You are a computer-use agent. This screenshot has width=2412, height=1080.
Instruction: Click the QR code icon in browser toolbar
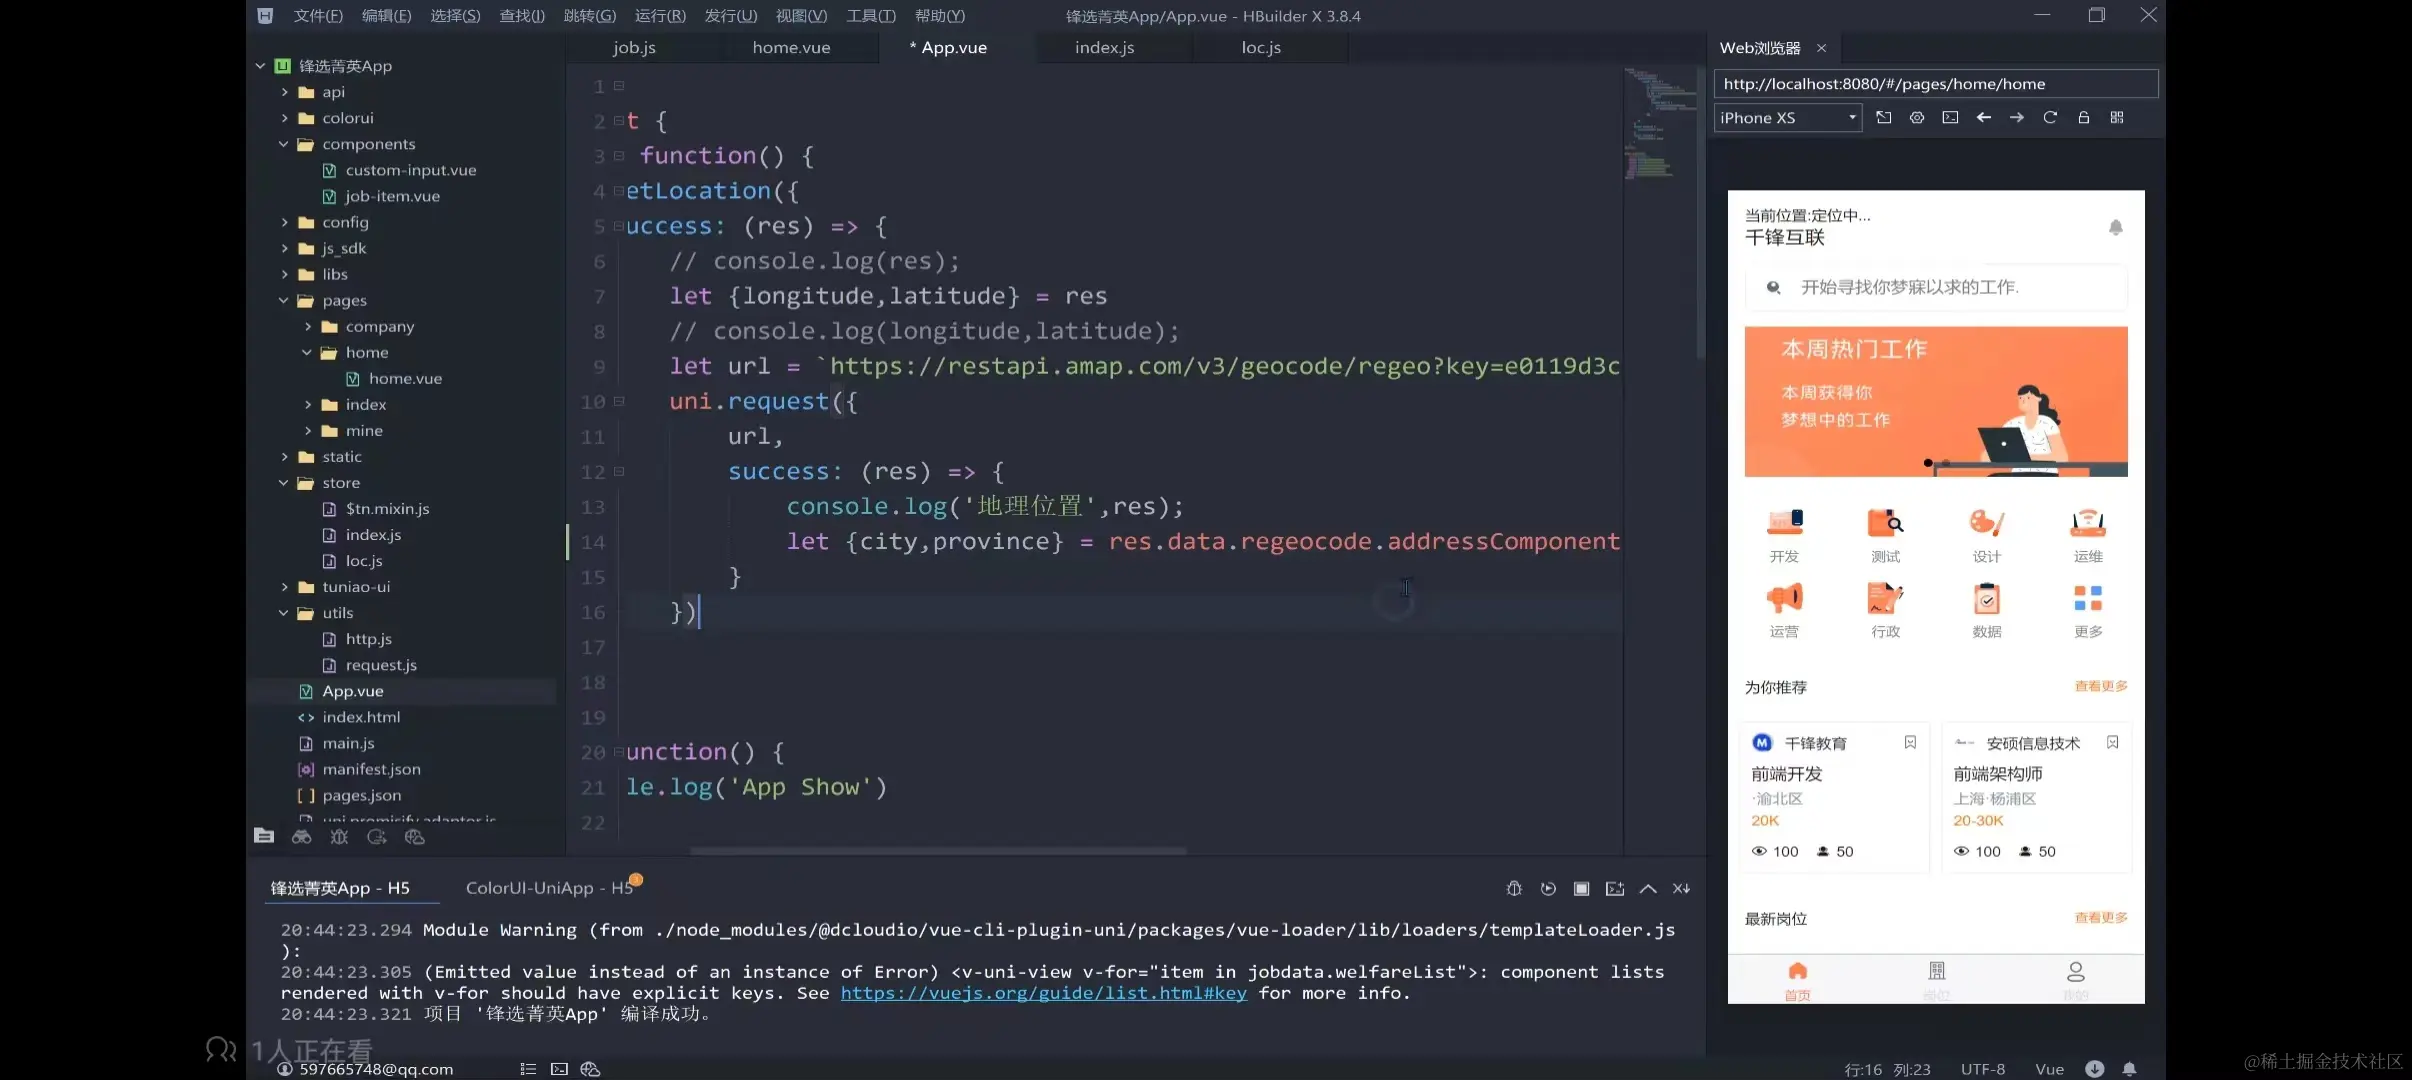pyautogui.click(x=2117, y=118)
